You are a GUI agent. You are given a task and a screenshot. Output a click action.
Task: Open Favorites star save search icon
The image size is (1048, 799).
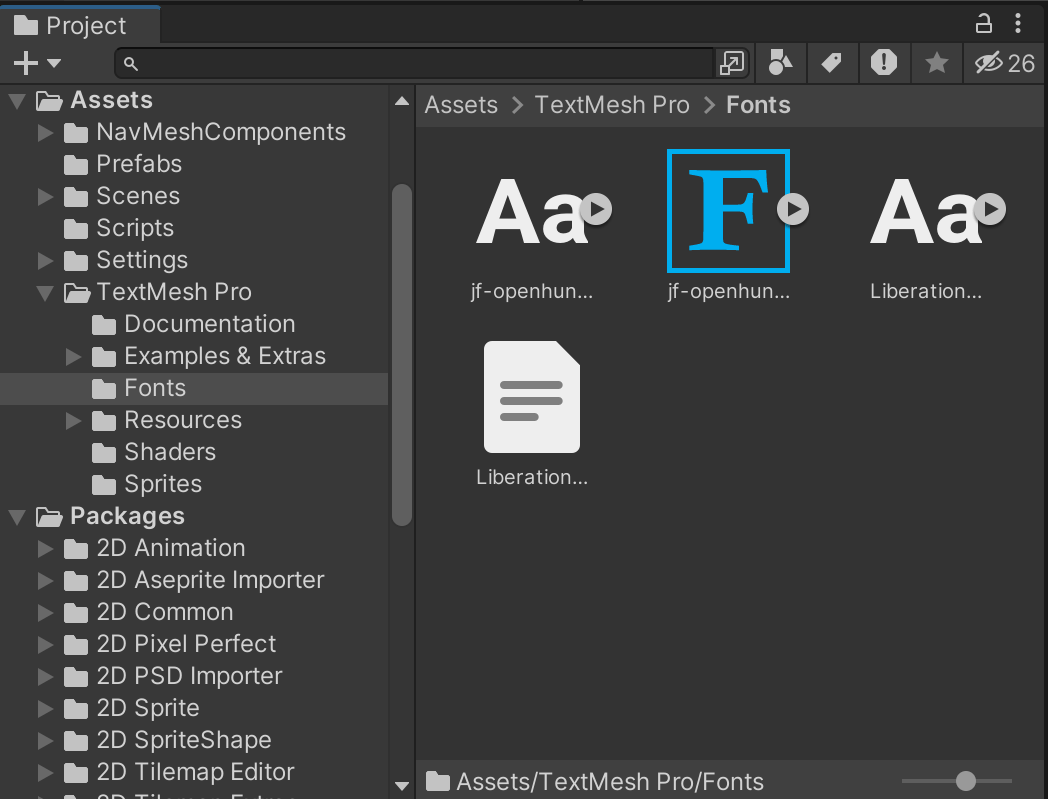936,63
